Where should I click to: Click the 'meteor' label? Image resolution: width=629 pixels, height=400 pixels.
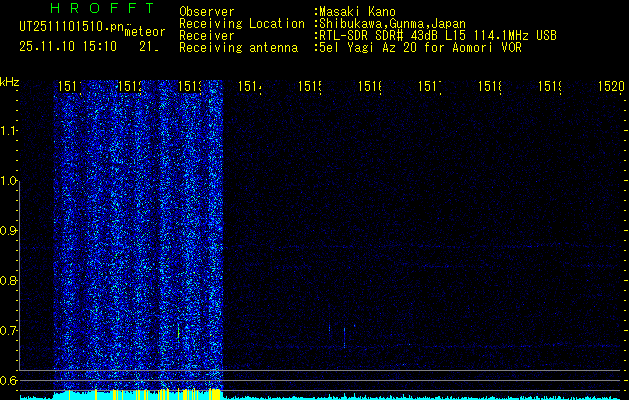tap(145, 32)
